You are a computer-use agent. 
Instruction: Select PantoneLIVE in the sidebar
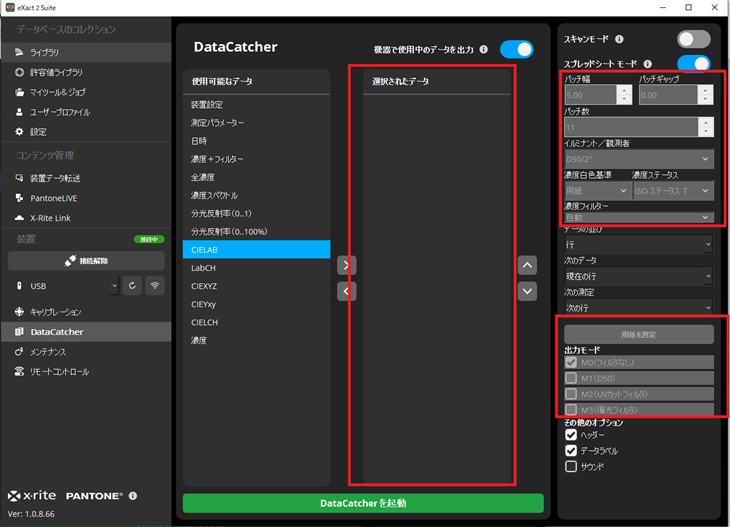(86, 198)
